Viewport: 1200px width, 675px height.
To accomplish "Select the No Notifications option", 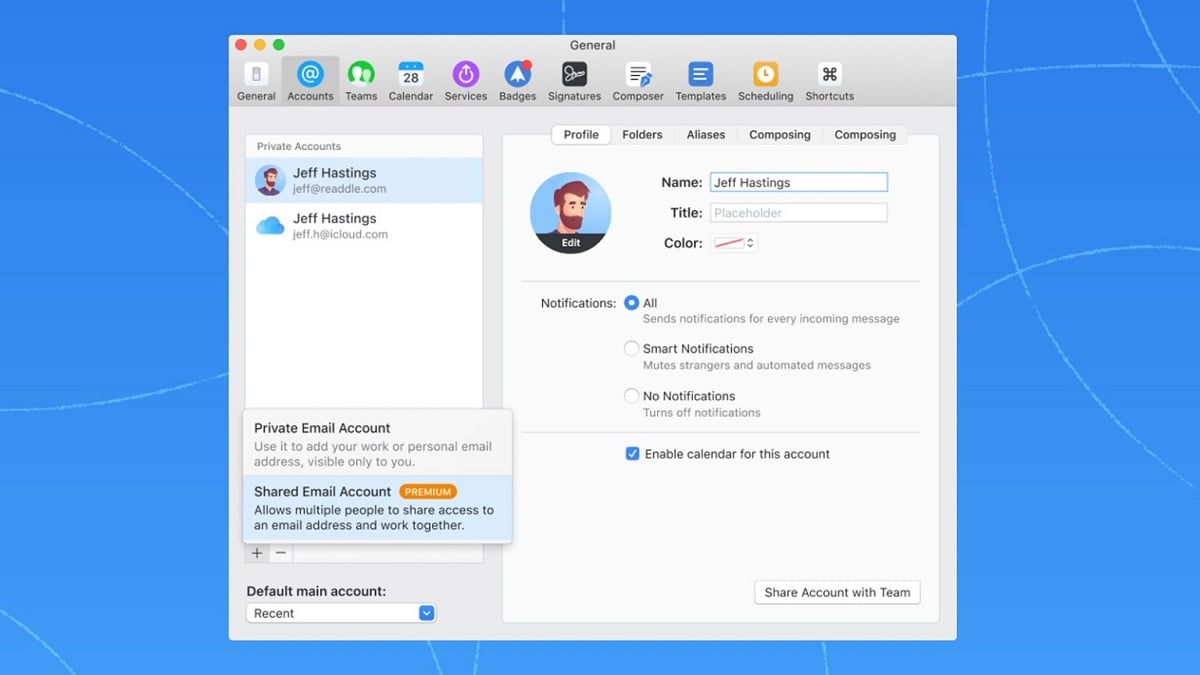I will (x=631, y=396).
